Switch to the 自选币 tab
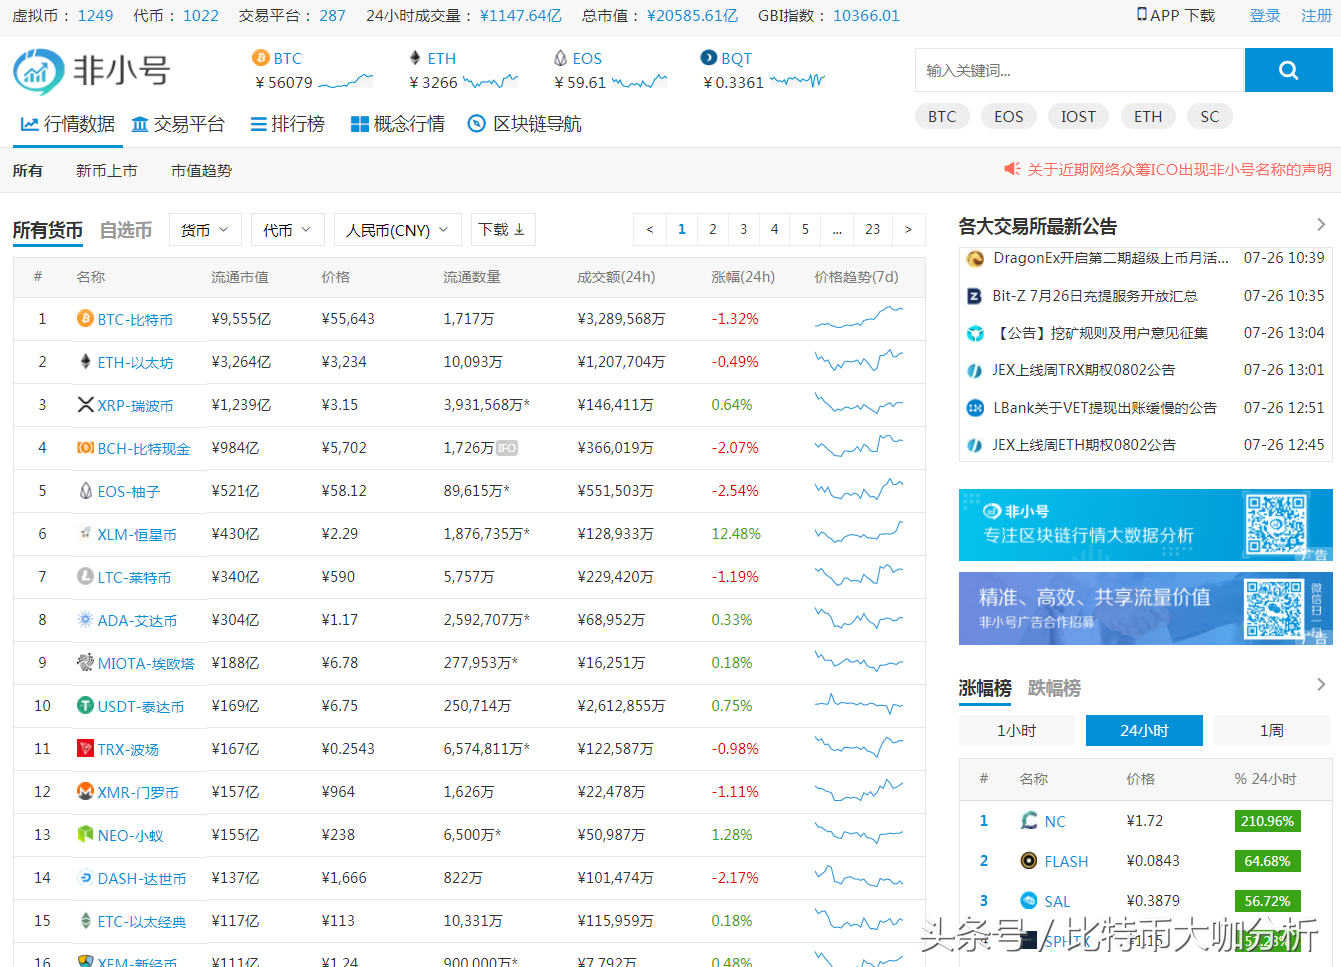The image size is (1341, 967). [126, 230]
